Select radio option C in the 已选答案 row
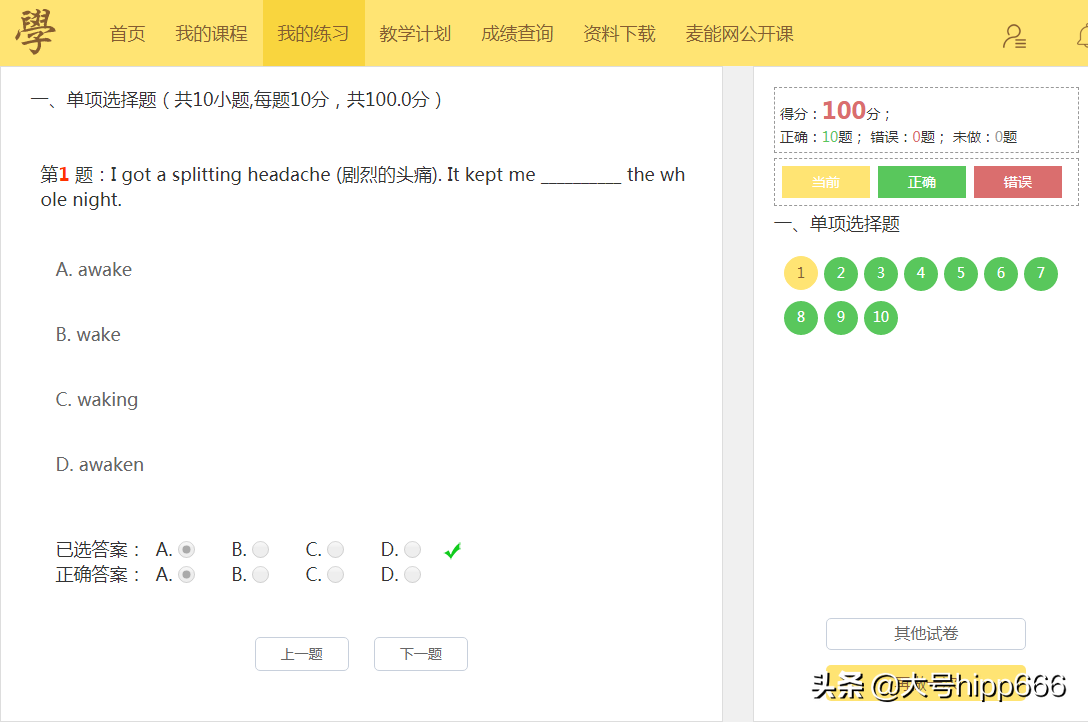Screen dimensions: 1088x722 (x=335, y=548)
